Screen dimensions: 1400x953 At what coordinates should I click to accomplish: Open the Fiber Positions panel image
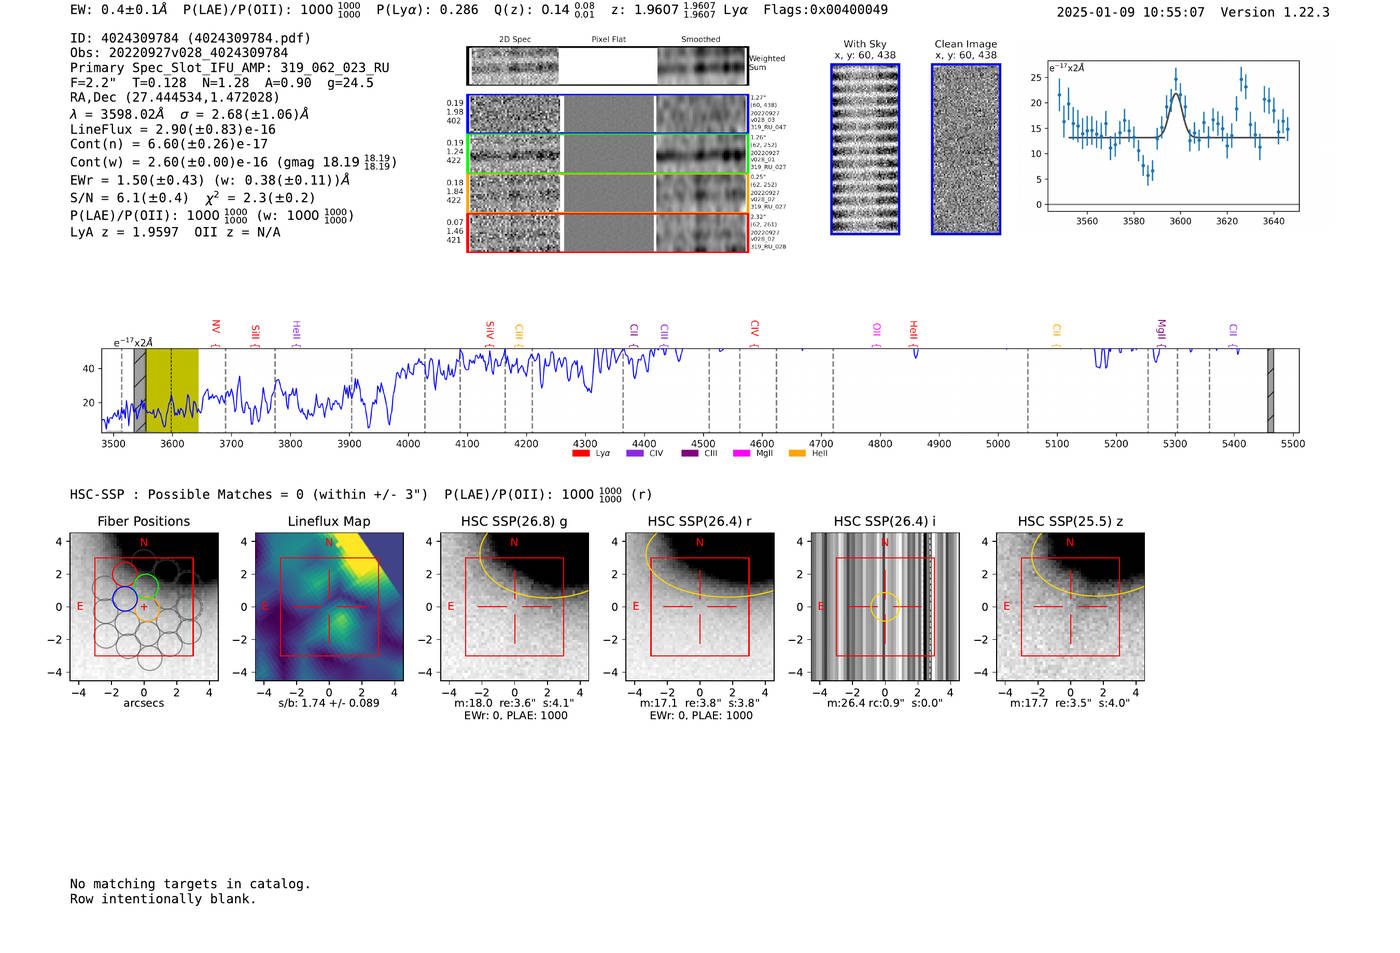144,607
